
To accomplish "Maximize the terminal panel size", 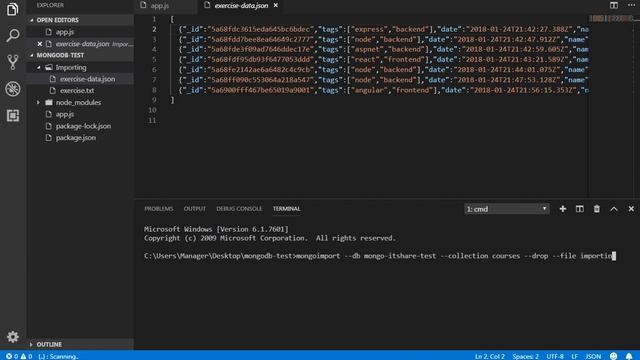I will (614, 209).
